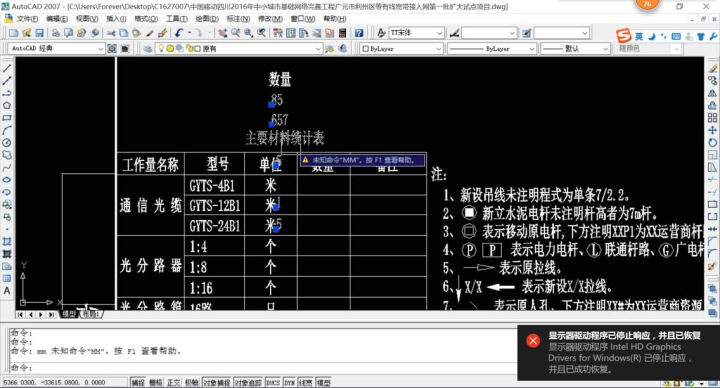Select the Multiline Text (A) tool
The width and height of the screenshot is (720, 388).
pyautogui.click(x=7, y=291)
